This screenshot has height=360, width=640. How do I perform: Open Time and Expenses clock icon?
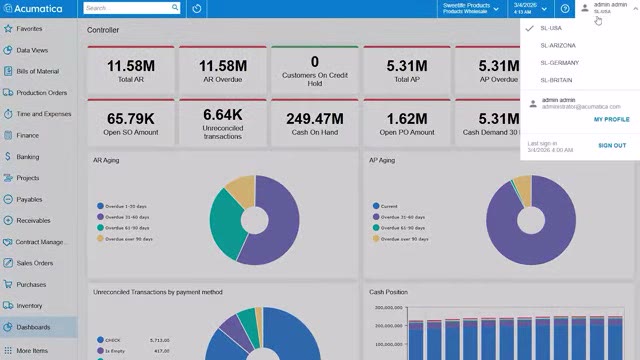pos(8,114)
